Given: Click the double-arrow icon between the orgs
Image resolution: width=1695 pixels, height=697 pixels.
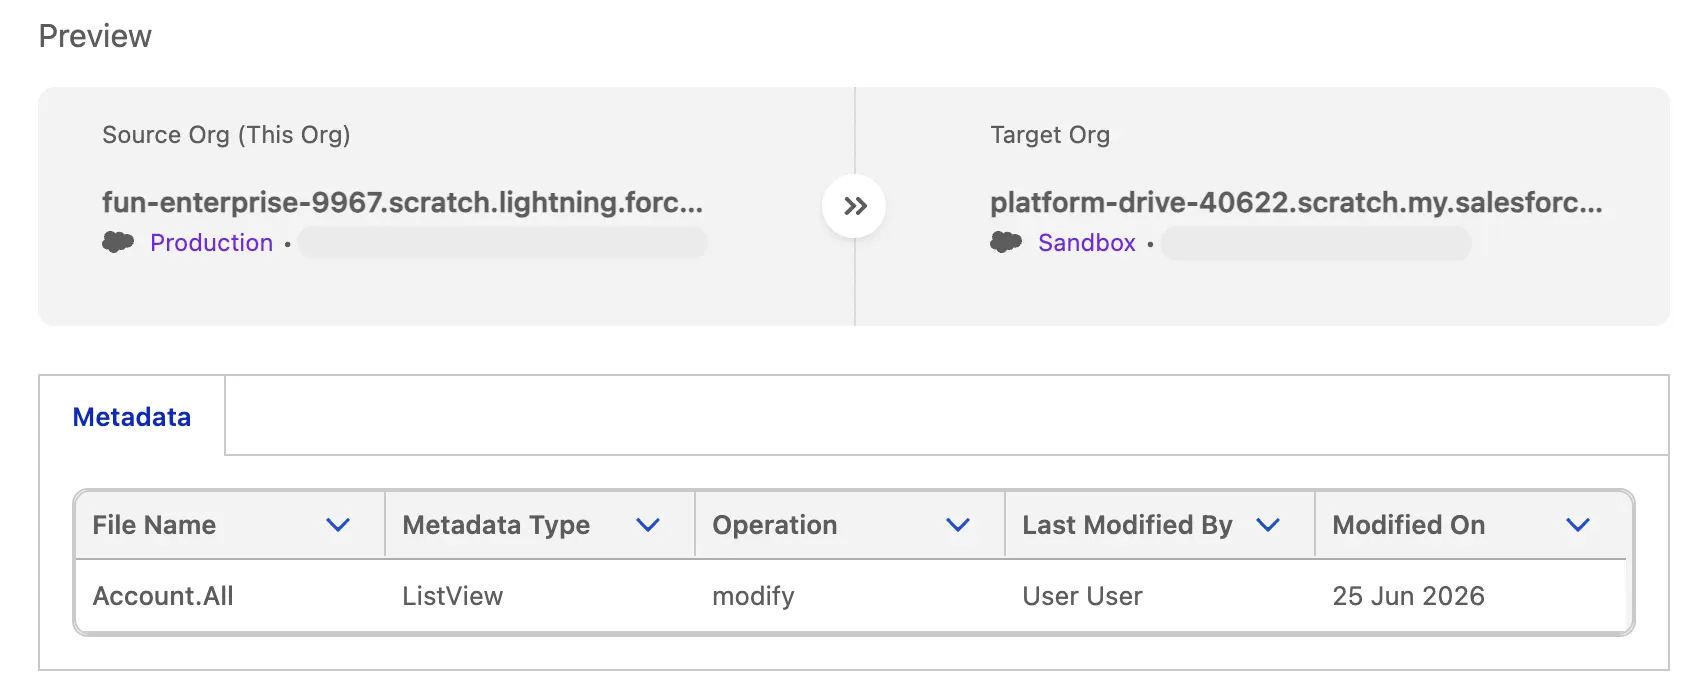Looking at the screenshot, I should pyautogui.click(x=854, y=206).
